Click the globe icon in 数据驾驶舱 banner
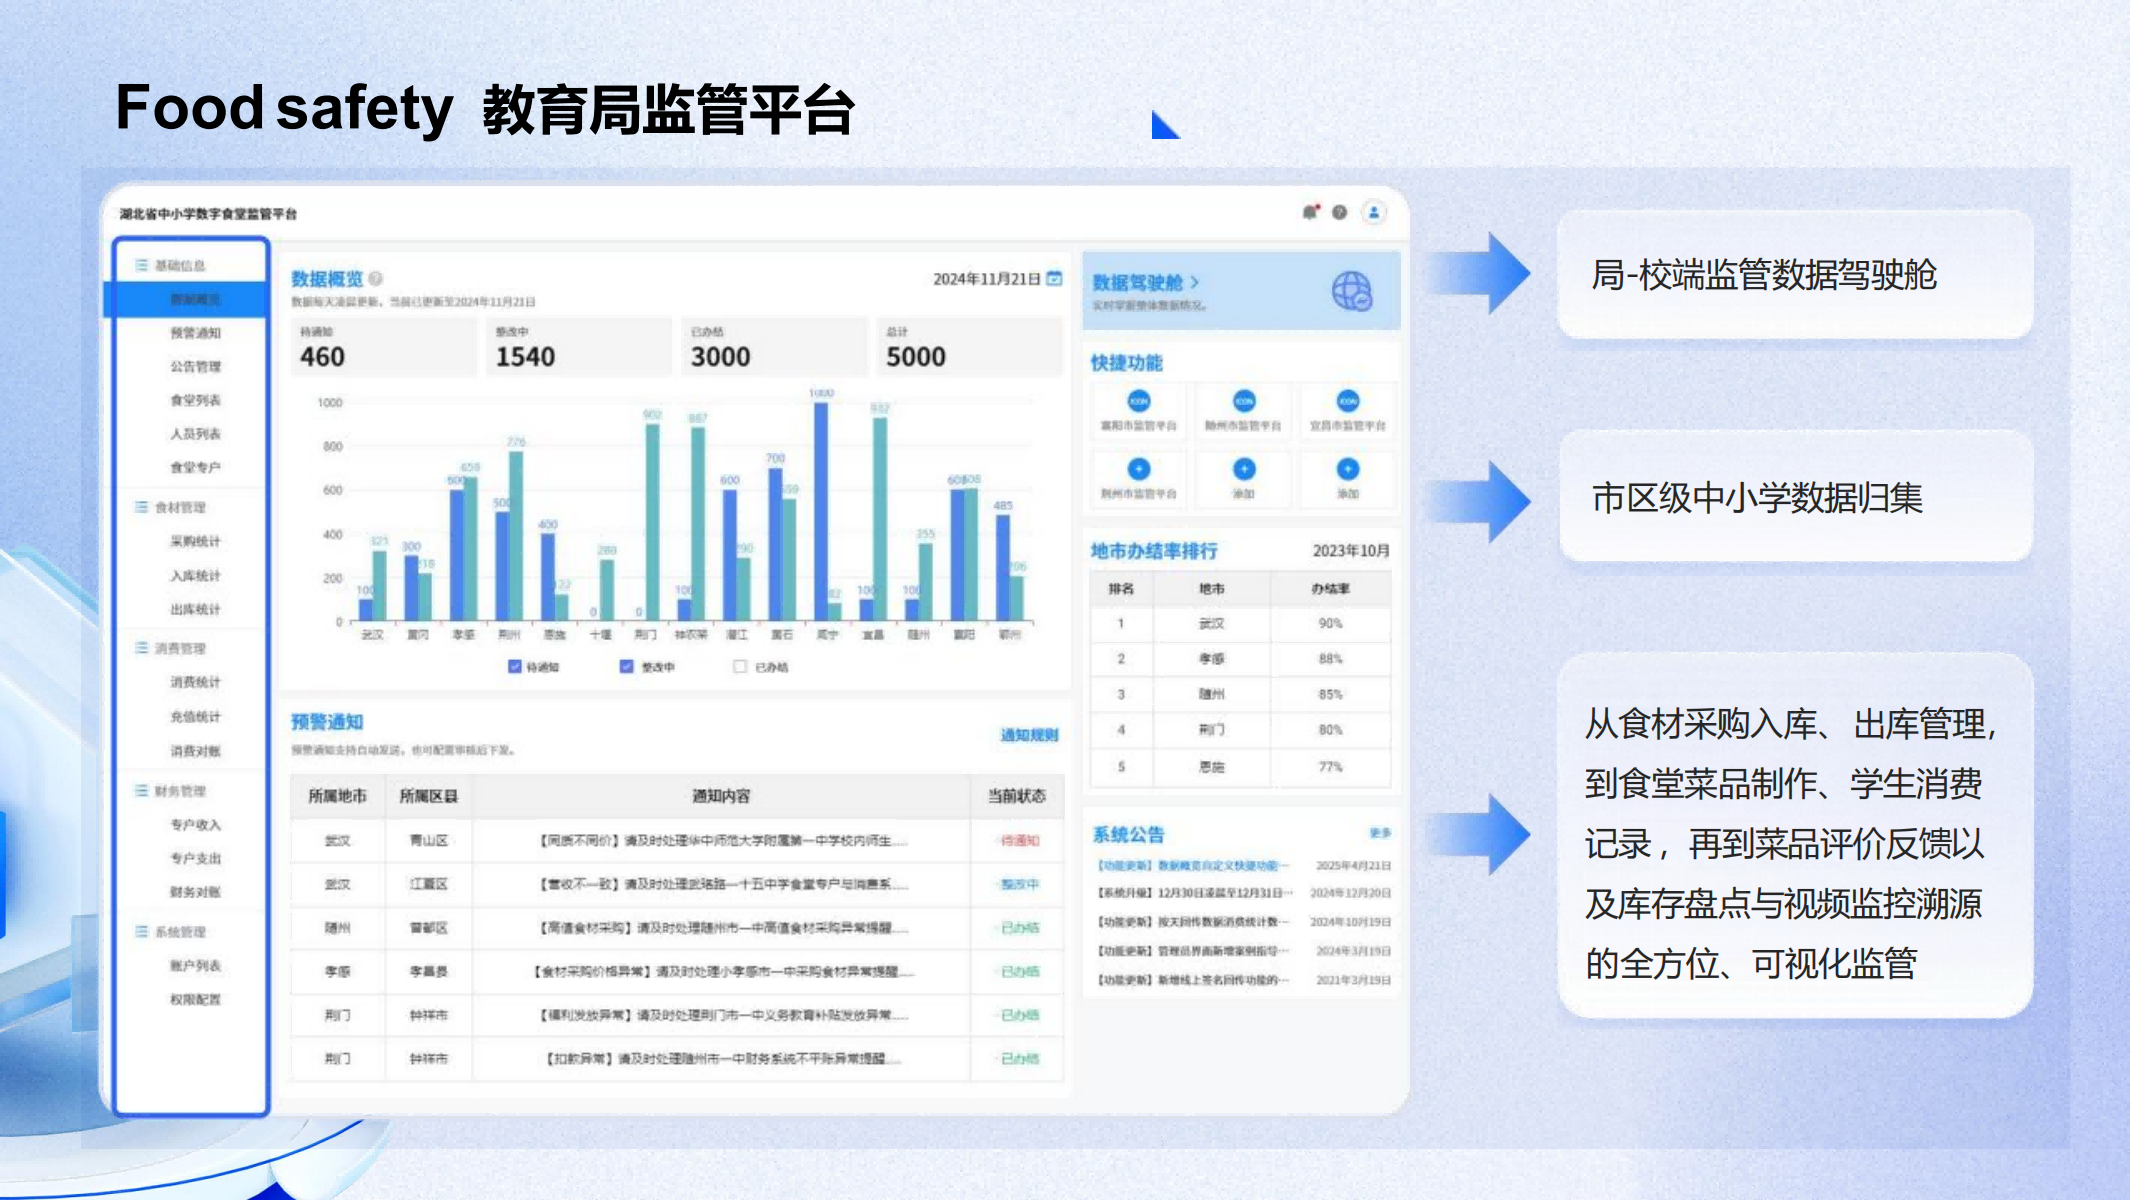The height and width of the screenshot is (1200, 2133). point(1352,291)
